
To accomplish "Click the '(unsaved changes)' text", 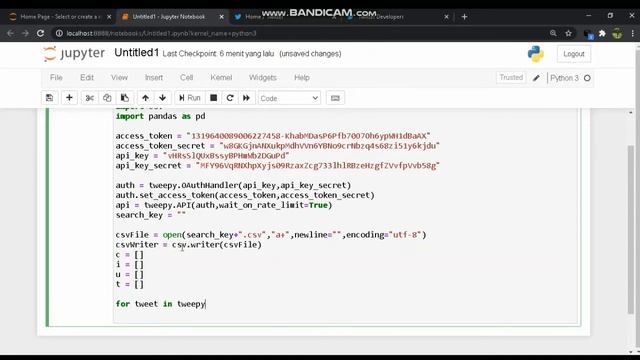I will tap(310, 54).
